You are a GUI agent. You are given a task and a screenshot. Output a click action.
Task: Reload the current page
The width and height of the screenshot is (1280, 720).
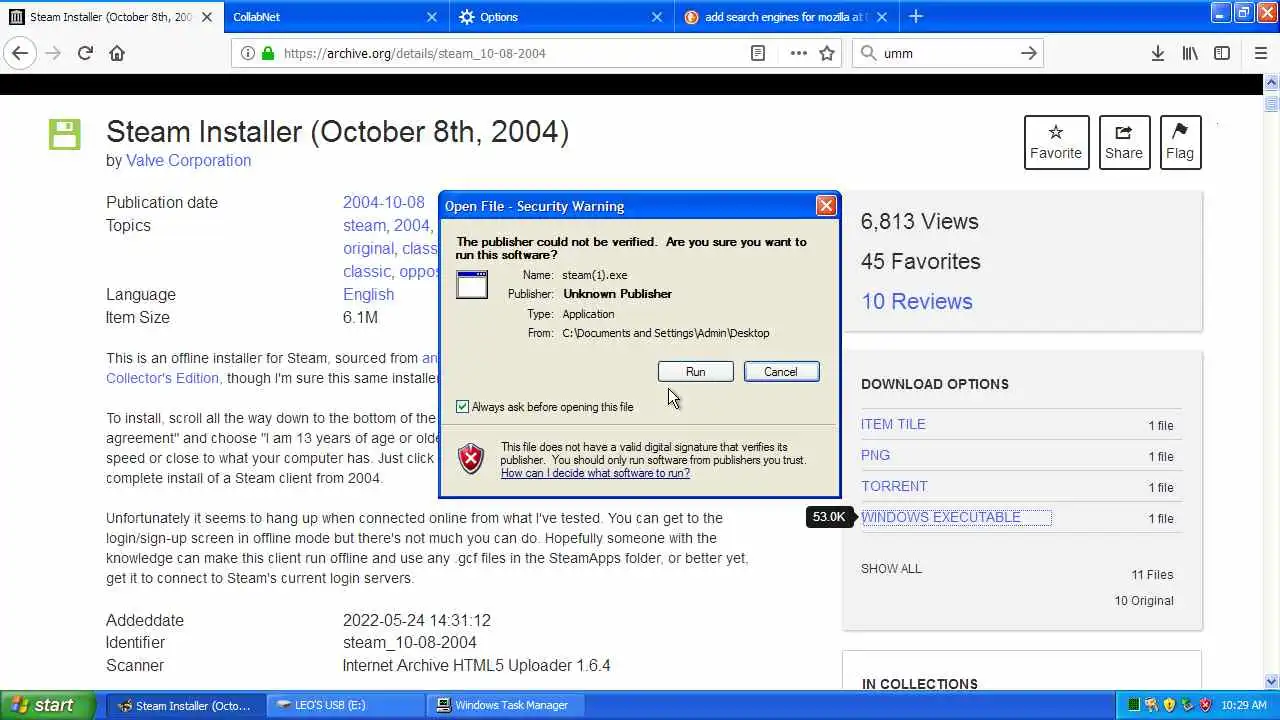[85, 53]
